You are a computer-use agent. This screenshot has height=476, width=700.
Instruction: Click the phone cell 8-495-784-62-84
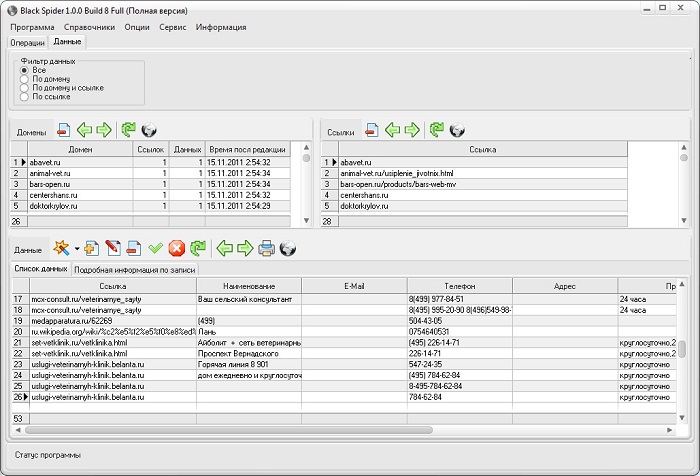(x=459, y=386)
